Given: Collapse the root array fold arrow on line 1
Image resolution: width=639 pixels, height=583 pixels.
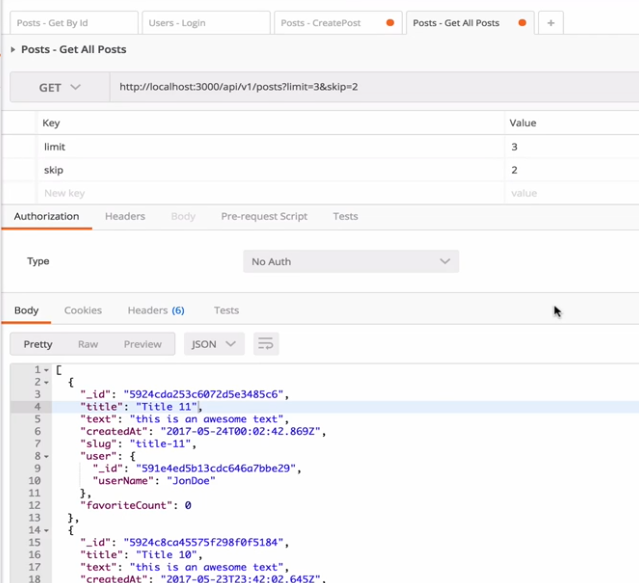Looking at the screenshot, I should [x=46, y=371].
